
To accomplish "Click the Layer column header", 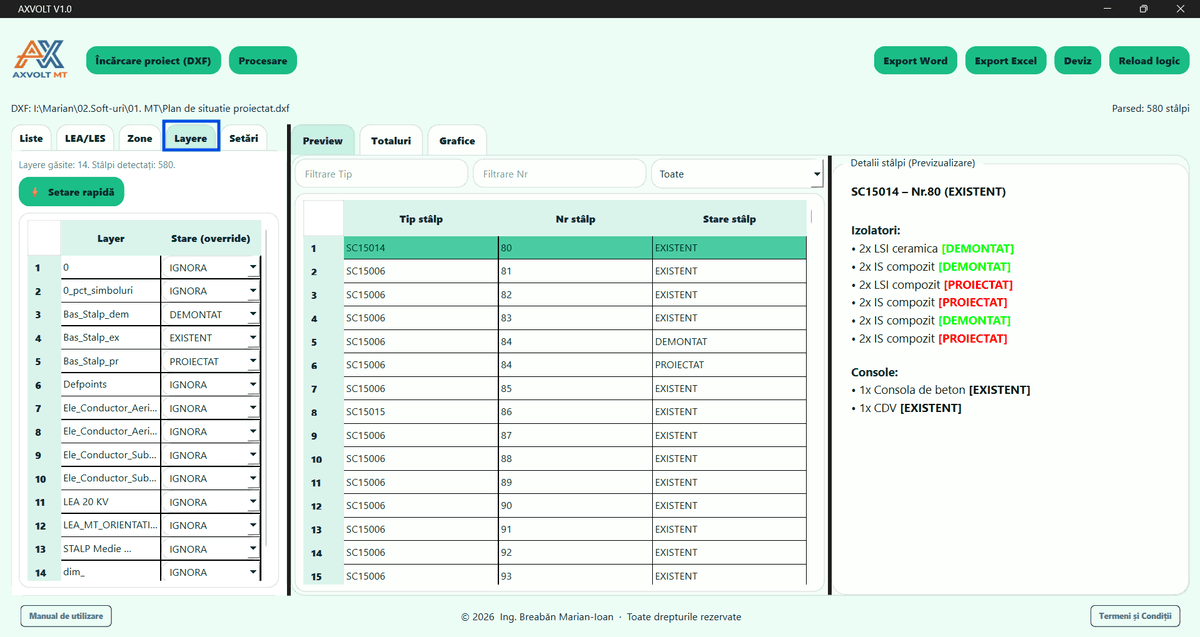I will tap(111, 239).
